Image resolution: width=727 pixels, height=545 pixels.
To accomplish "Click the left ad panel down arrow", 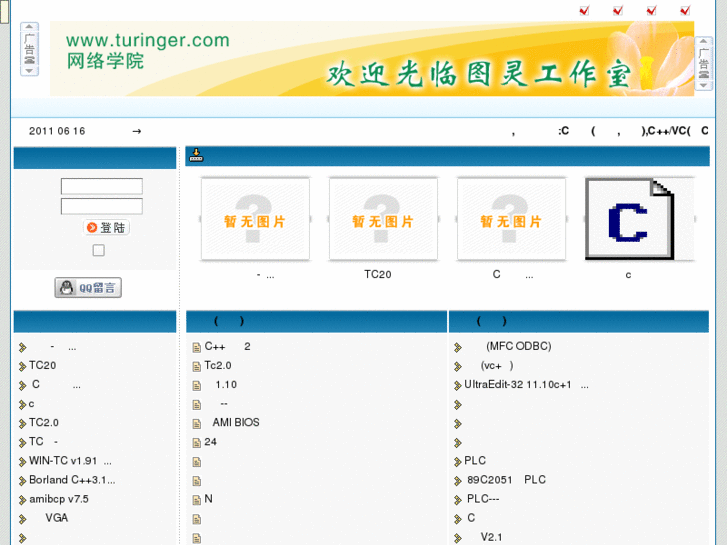I will coord(29,71).
